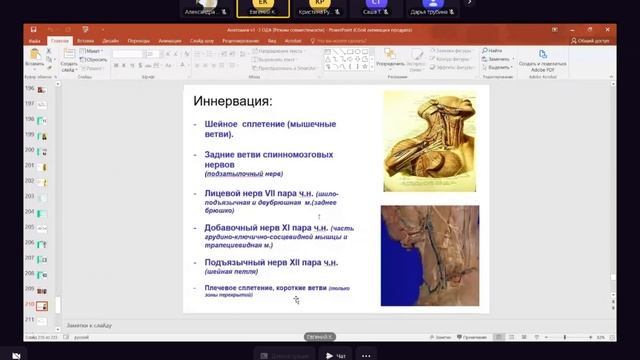Open the font size combo box

coord(153,54)
